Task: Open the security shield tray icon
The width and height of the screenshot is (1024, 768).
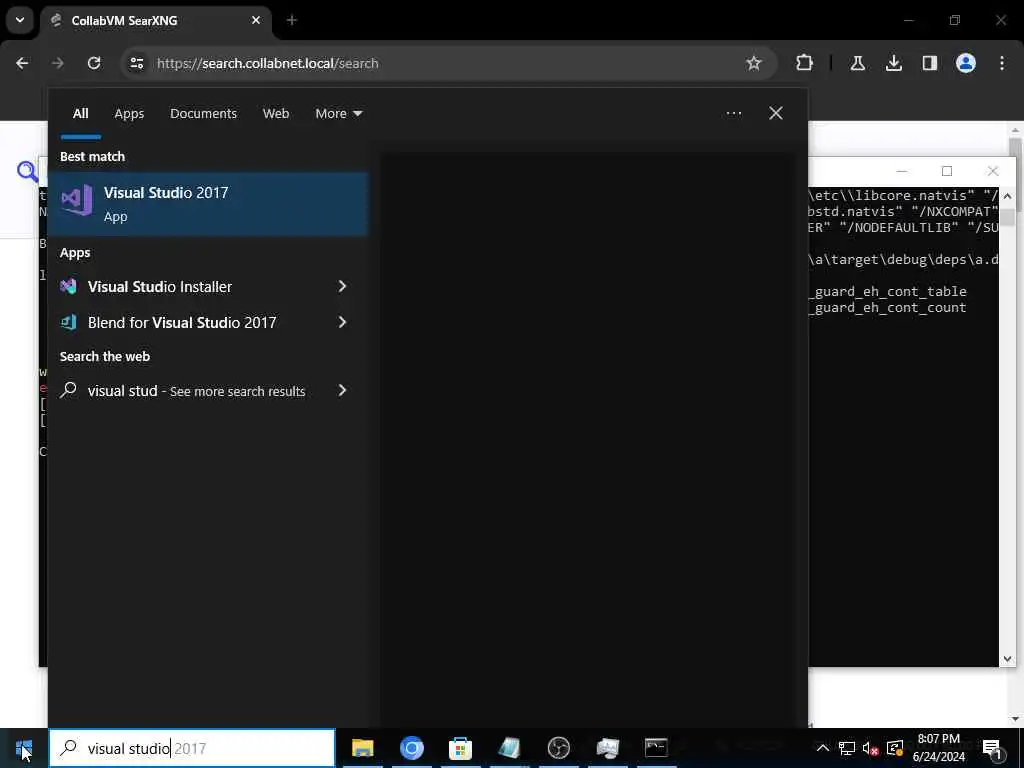Action: click(895, 748)
